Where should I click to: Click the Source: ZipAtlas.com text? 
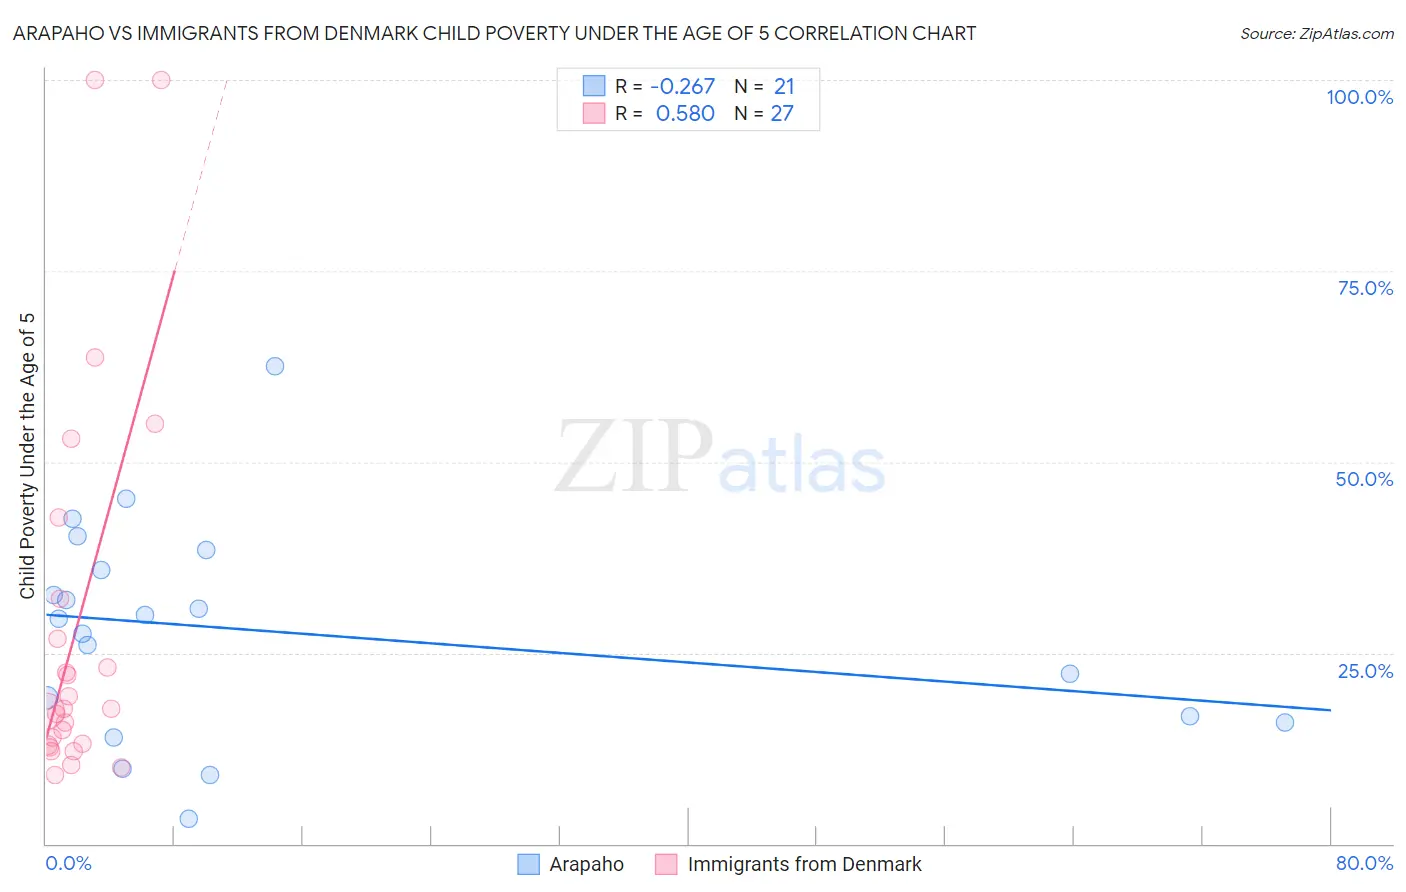coord(1317,33)
